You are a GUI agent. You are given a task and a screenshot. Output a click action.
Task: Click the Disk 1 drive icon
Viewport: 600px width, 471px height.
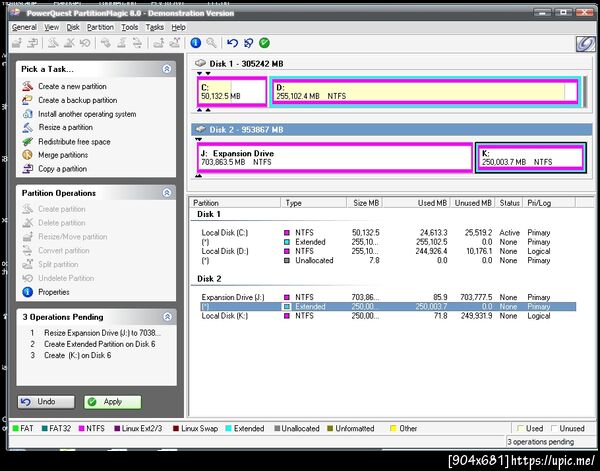[x=200, y=63]
